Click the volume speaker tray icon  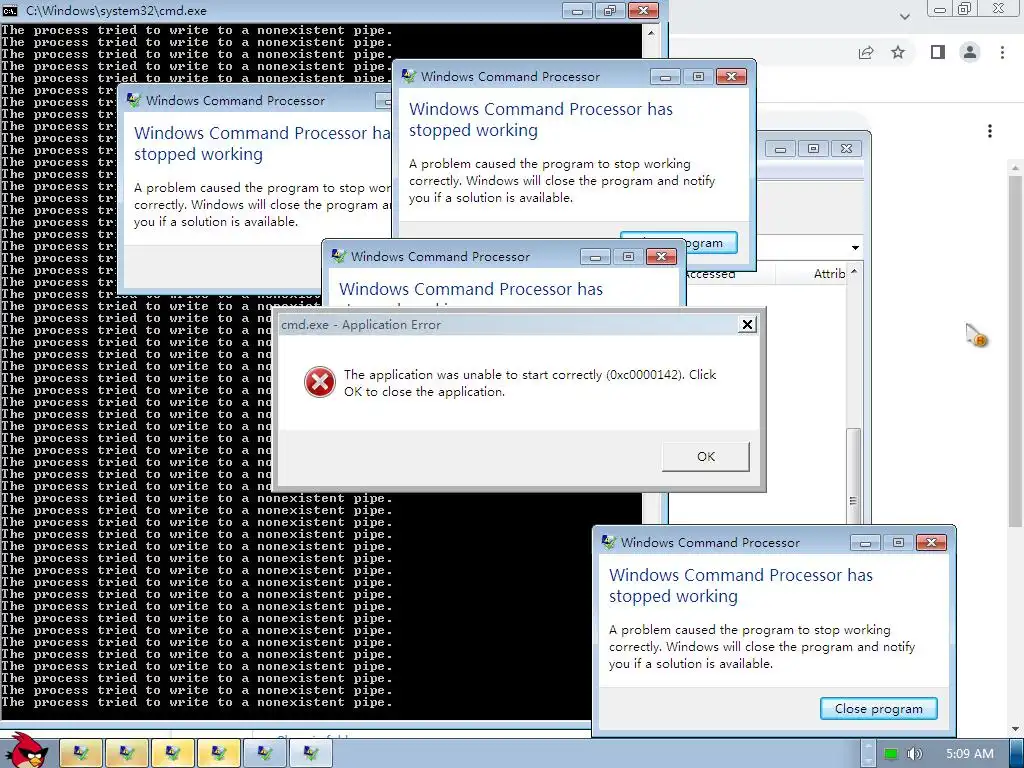pos(914,754)
